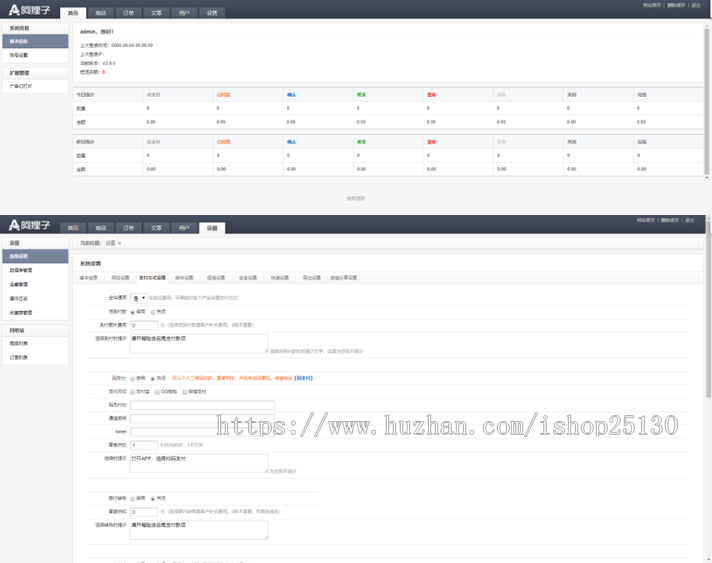The width and height of the screenshot is (712, 563).
Task: Select 产品幻灯片 in the dashboard sidebar
Action: point(35,86)
